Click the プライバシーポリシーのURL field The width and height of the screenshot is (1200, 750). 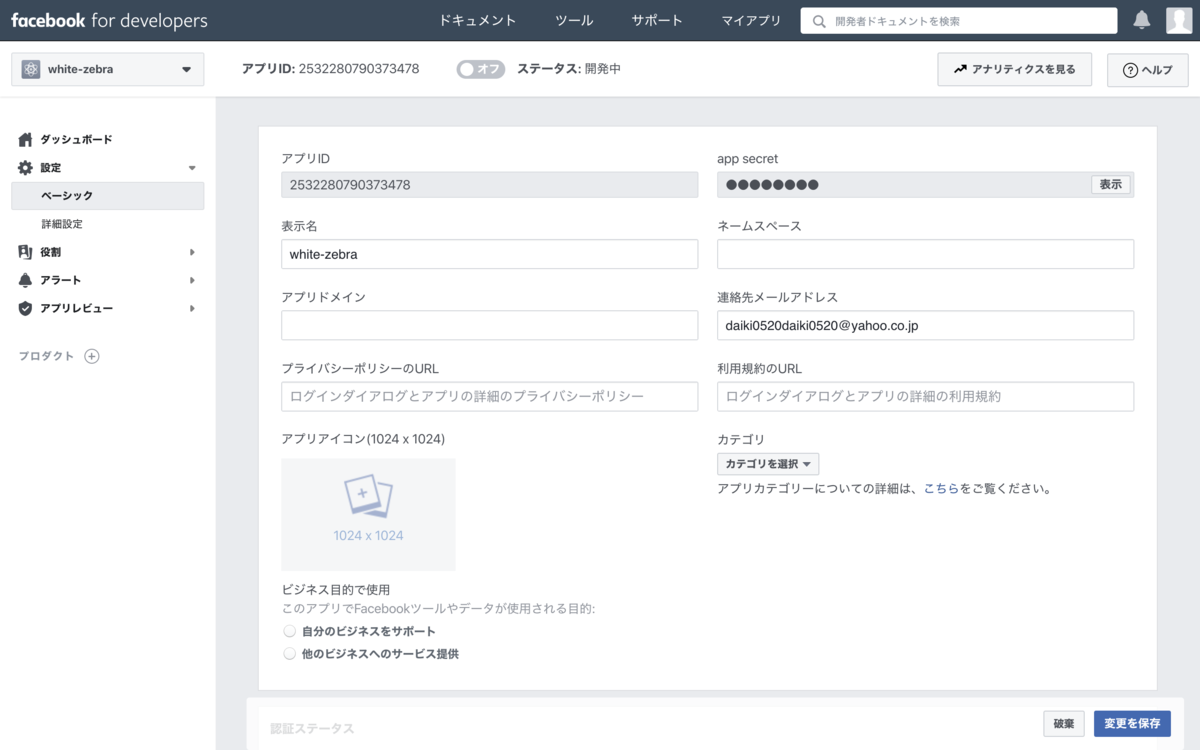pos(490,396)
